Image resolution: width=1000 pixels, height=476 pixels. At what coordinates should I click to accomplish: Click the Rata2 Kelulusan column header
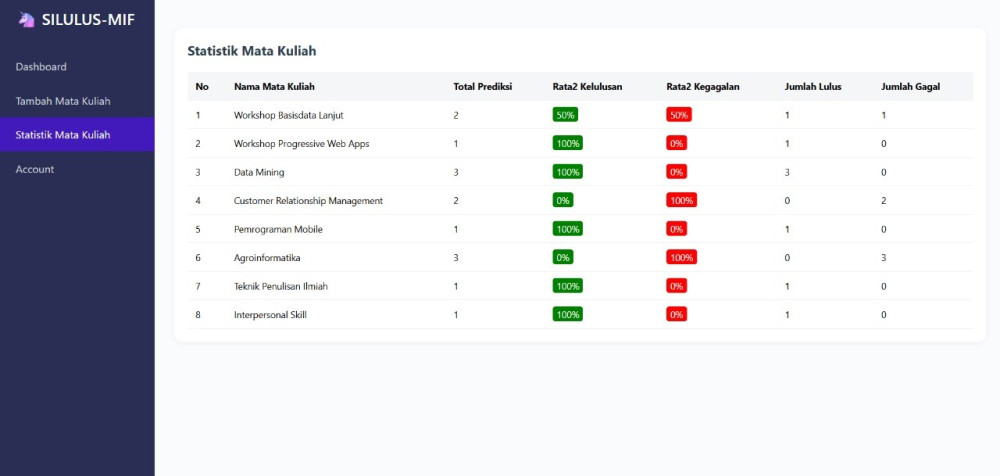(x=587, y=87)
